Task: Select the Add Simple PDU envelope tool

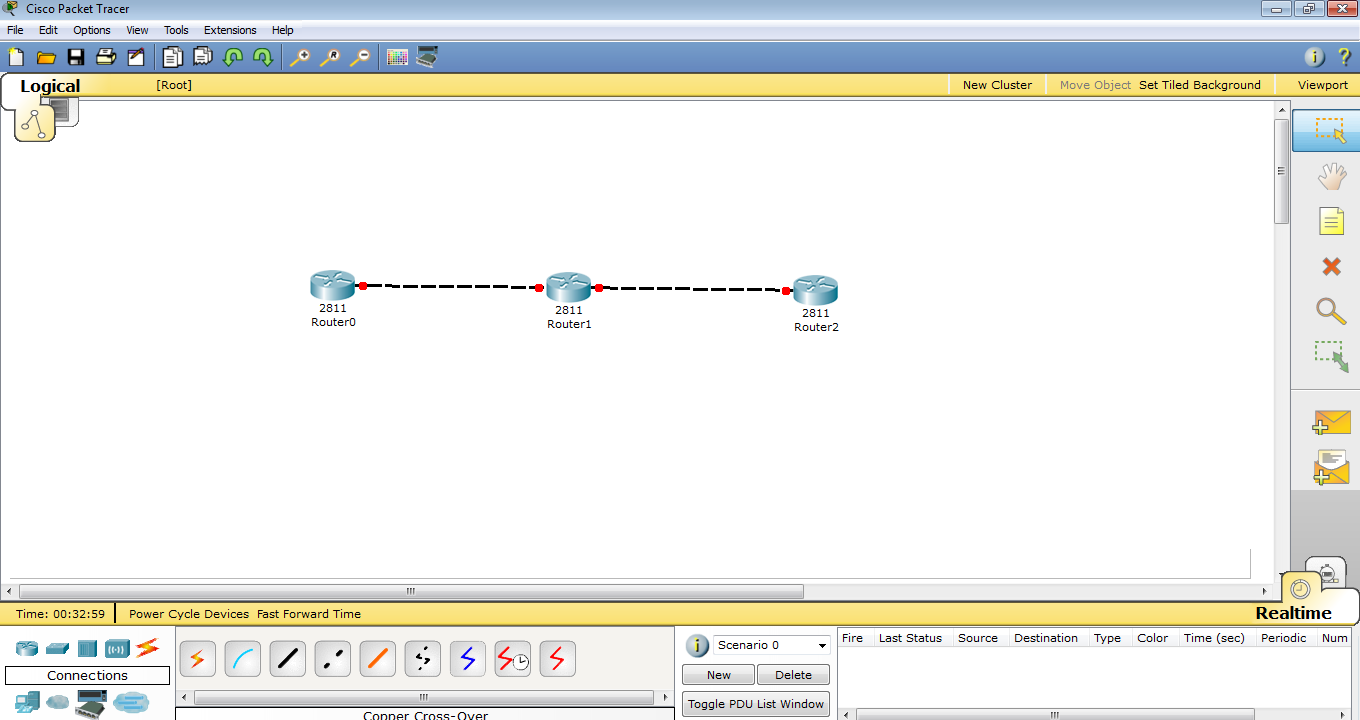Action: 1330,422
